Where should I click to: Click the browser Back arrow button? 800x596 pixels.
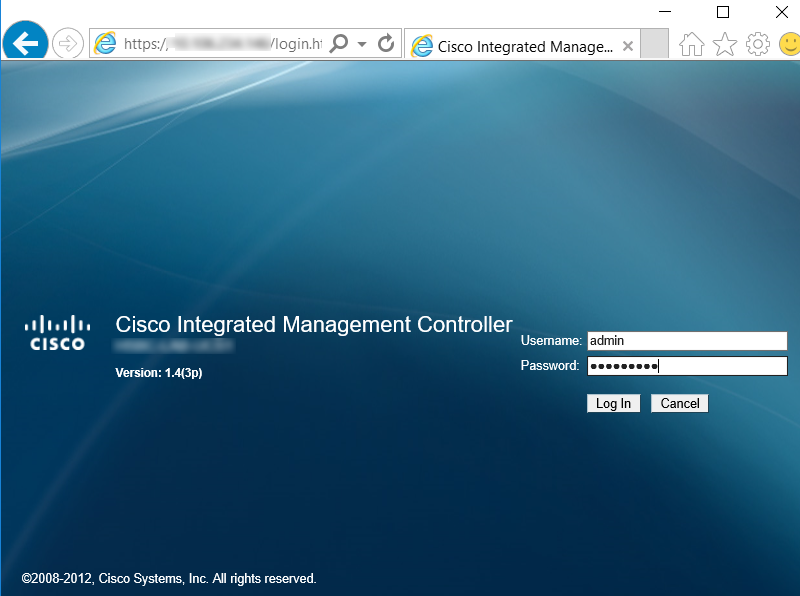click(x=25, y=43)
